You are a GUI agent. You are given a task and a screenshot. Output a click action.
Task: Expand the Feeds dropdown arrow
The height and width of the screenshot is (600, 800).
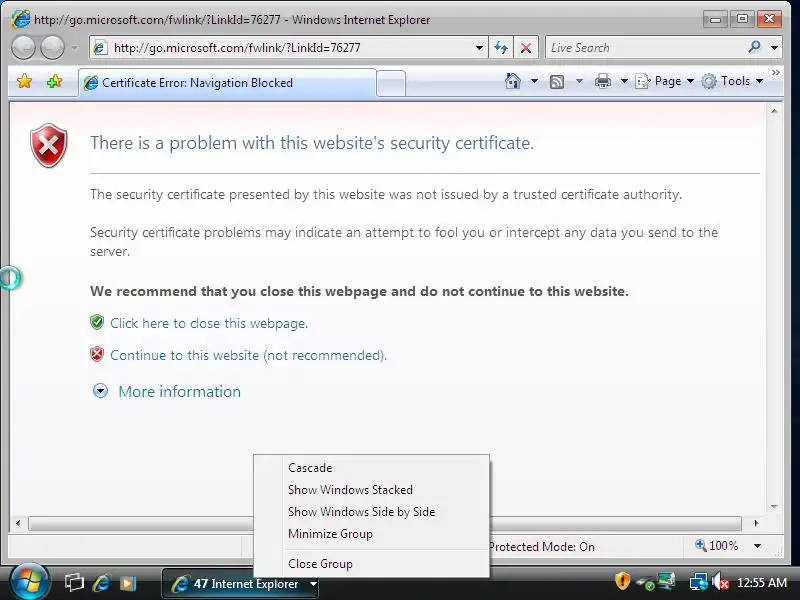pos(579,81)
